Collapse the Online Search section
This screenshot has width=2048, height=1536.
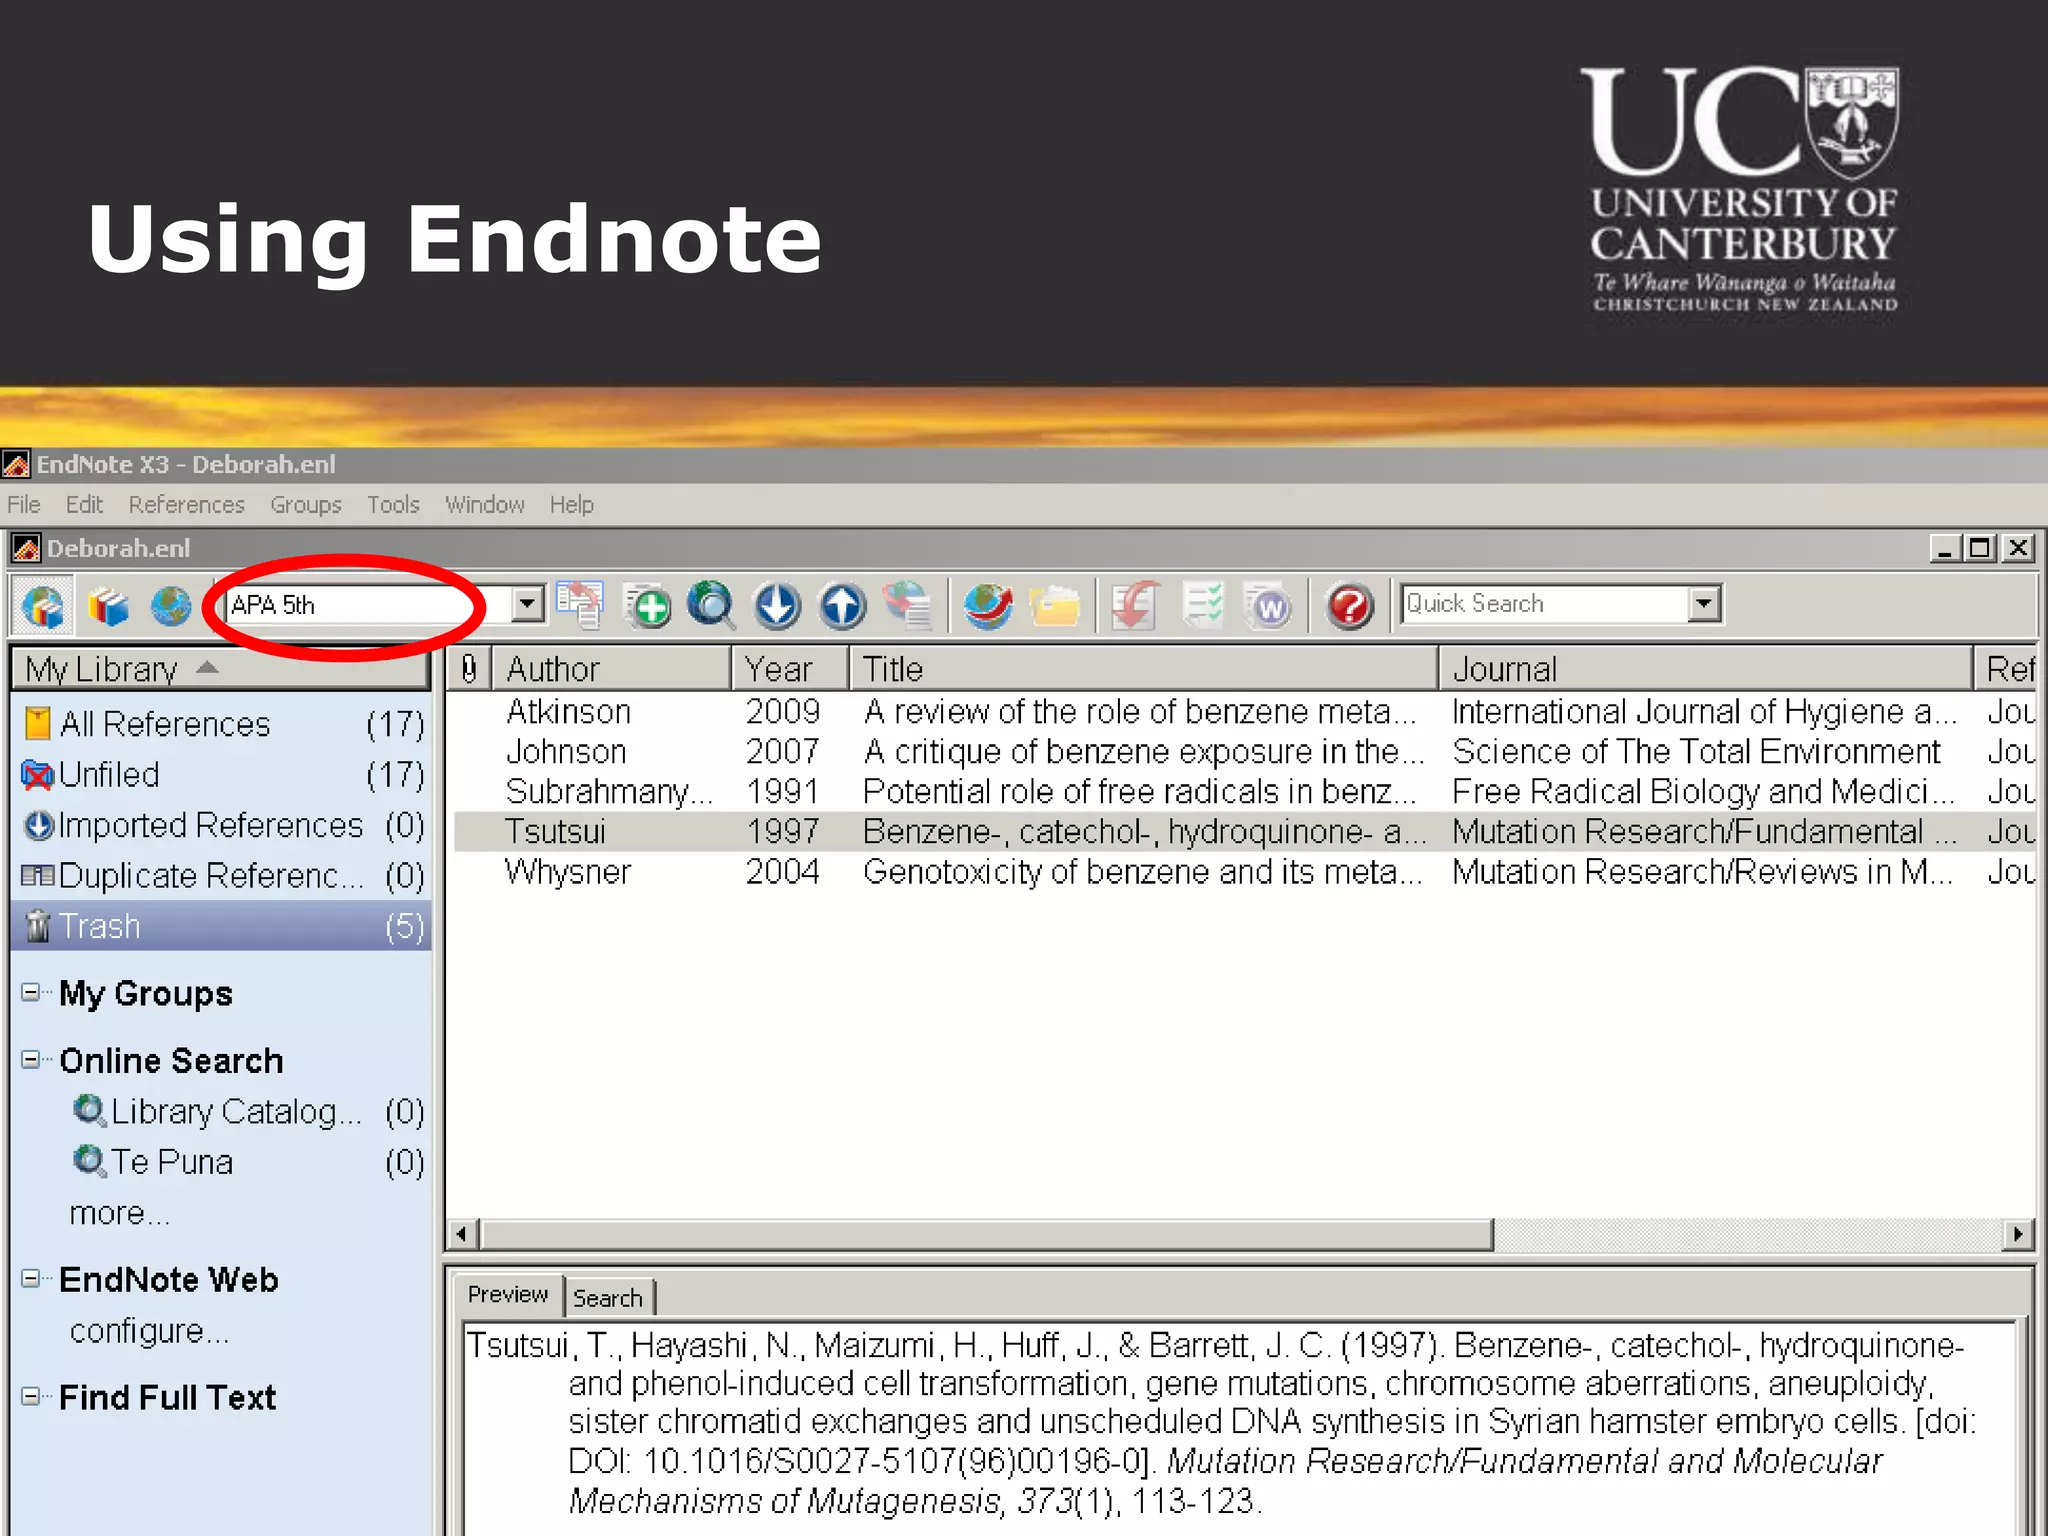coord(31,1059)
